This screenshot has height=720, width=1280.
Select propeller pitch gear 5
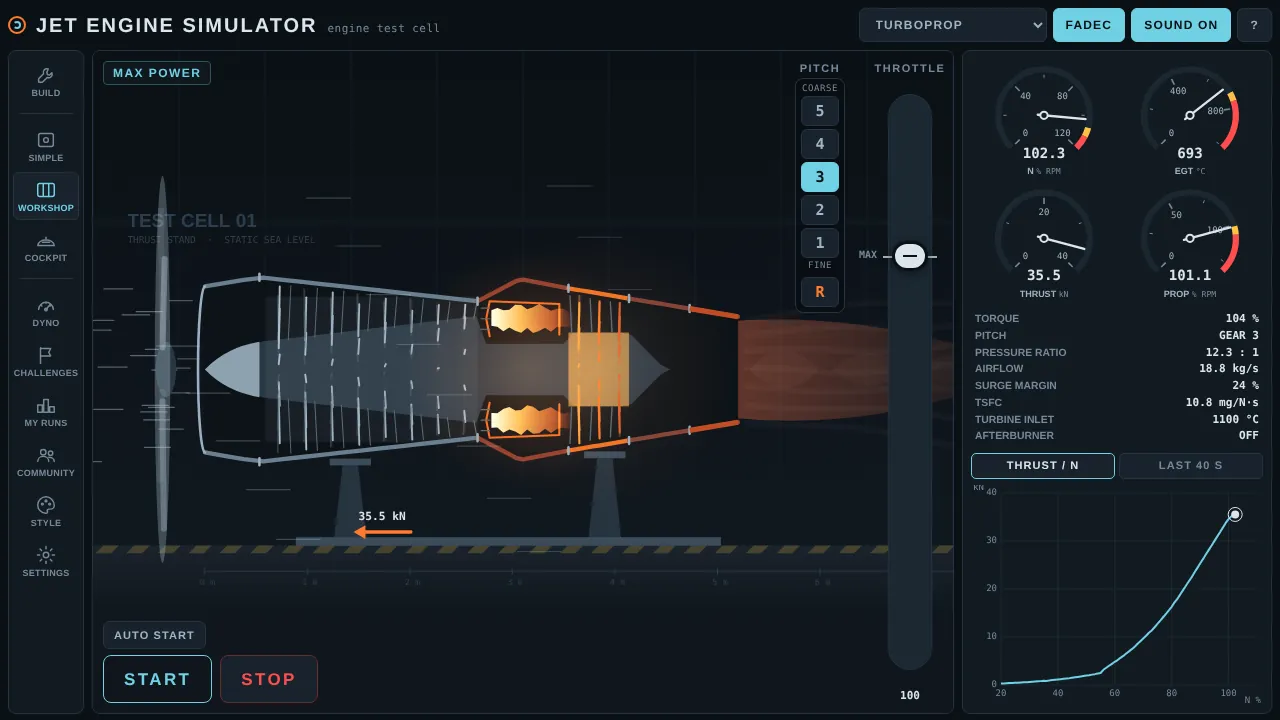pos(820,111)
